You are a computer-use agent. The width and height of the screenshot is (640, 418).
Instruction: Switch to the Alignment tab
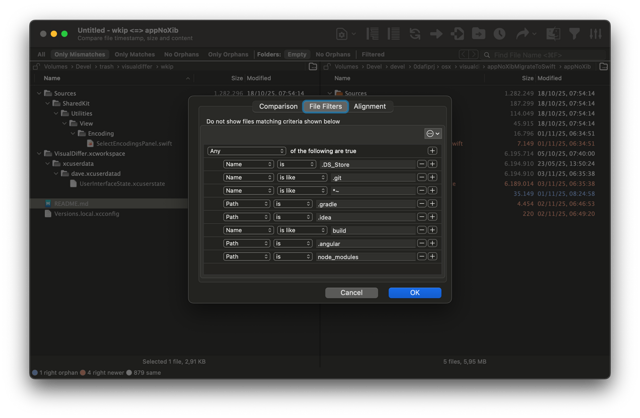pos(370,107)
